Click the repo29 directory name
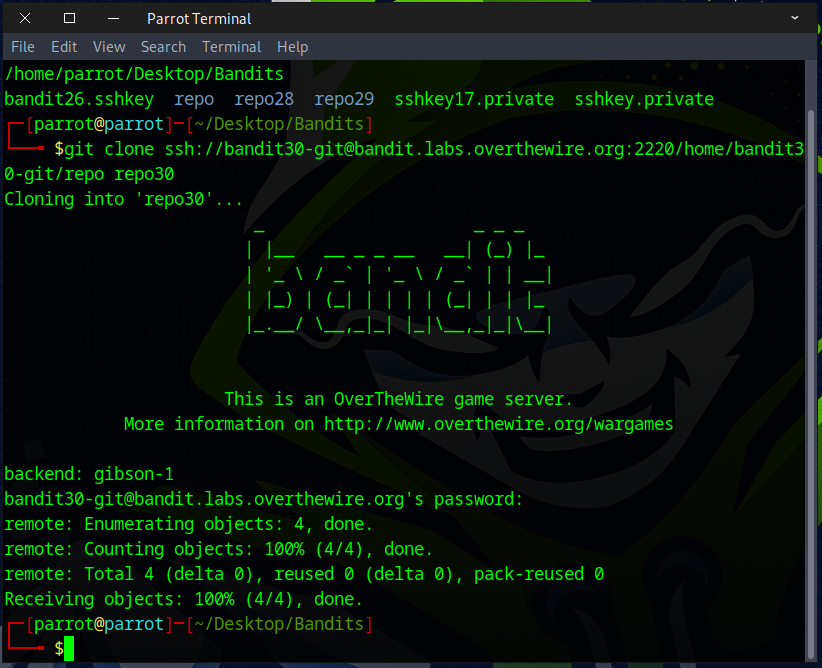822x668 pixels. pyautogui.click(x=344, y=99)
